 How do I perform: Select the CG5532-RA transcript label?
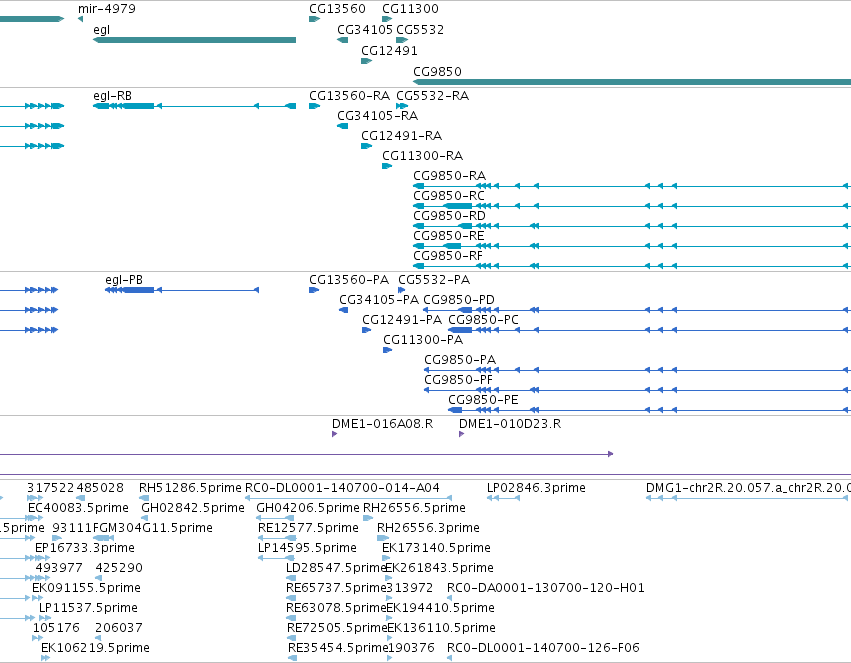click(433, 96)
